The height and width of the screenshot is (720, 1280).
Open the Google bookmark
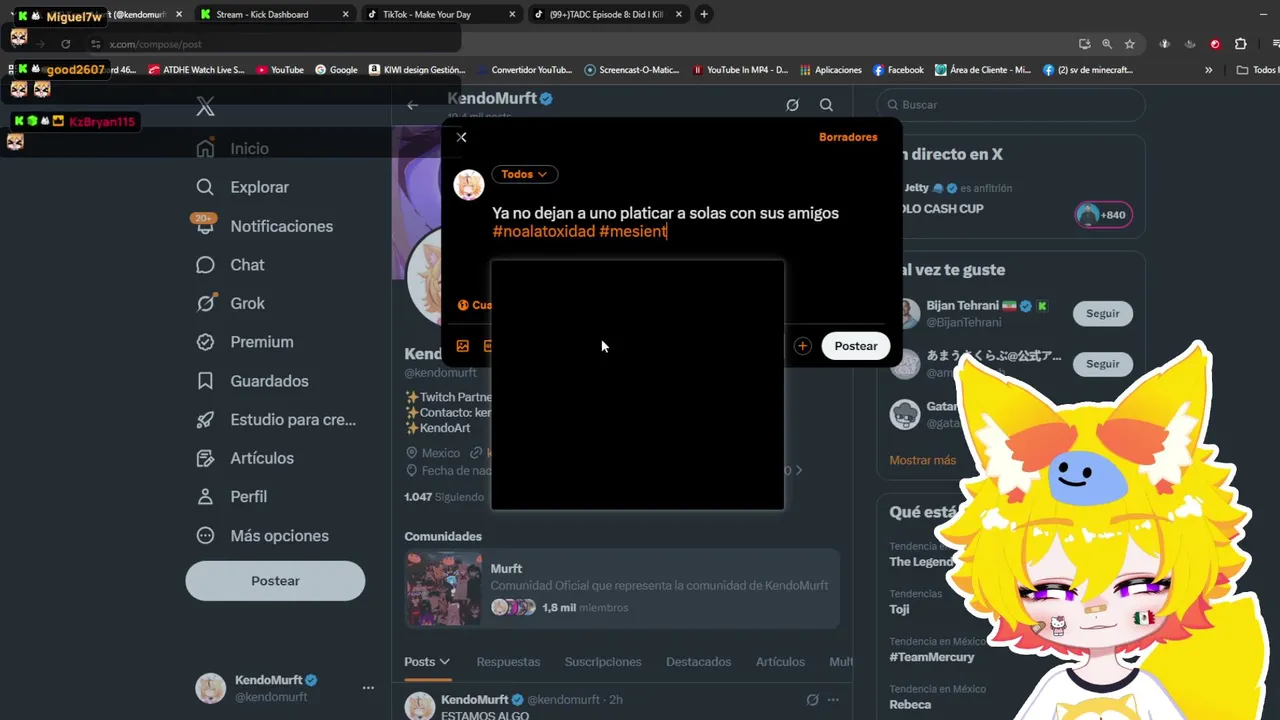[336, 70]
